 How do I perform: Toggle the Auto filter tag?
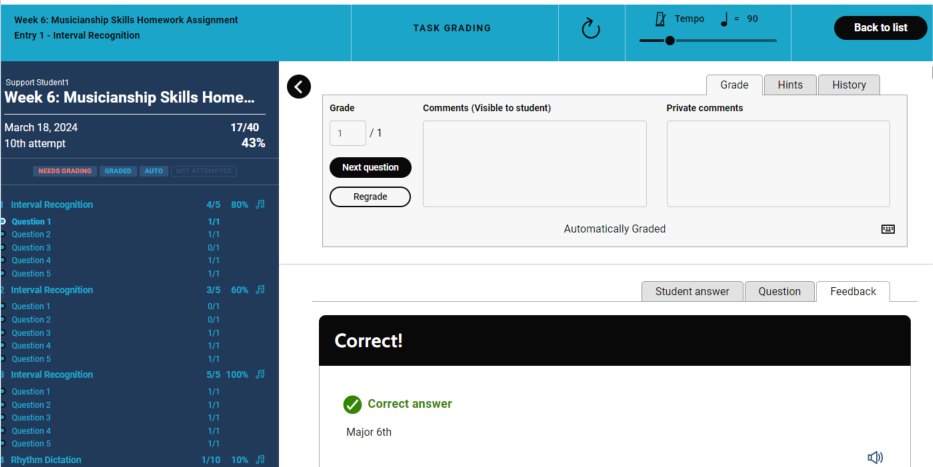coord(153,171)
